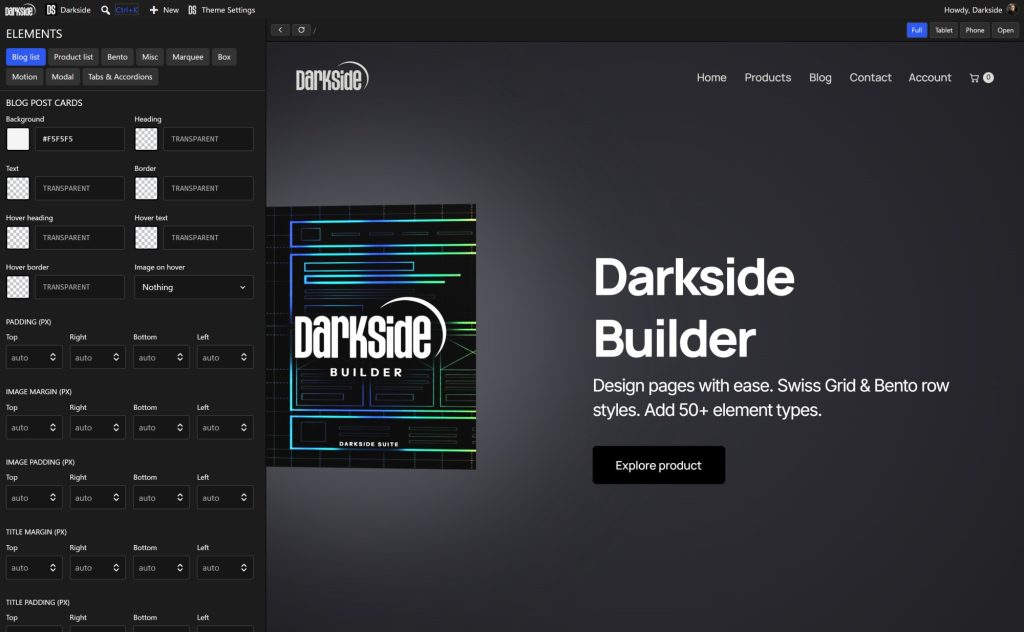Switch preview to Full width
Viewport: 1024px width, 632px height.
click(917, 30)
